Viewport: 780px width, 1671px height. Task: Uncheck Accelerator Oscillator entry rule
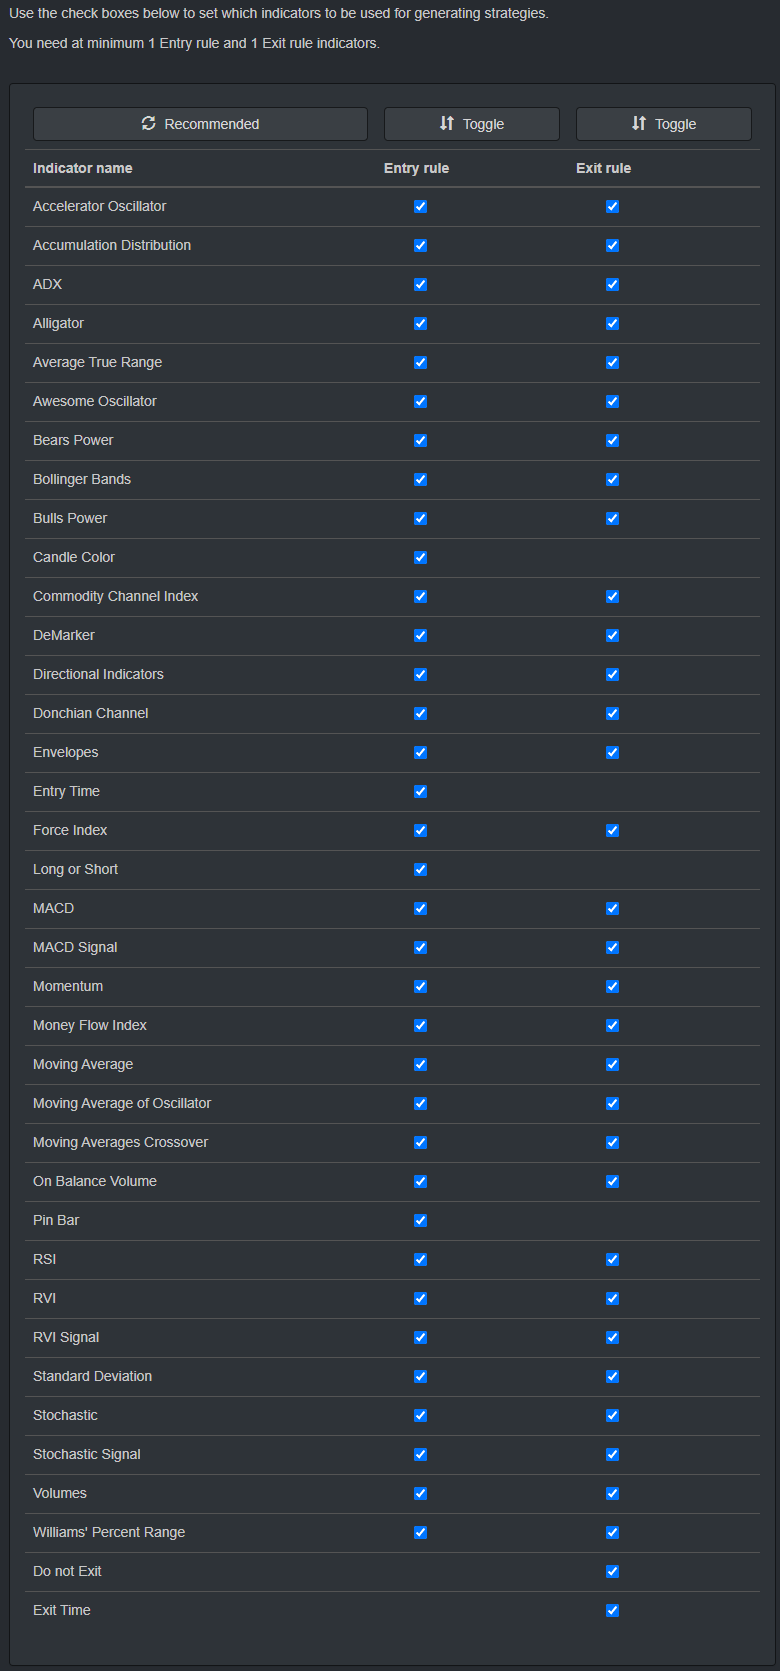pyautogui.click(x=420, y=206)
